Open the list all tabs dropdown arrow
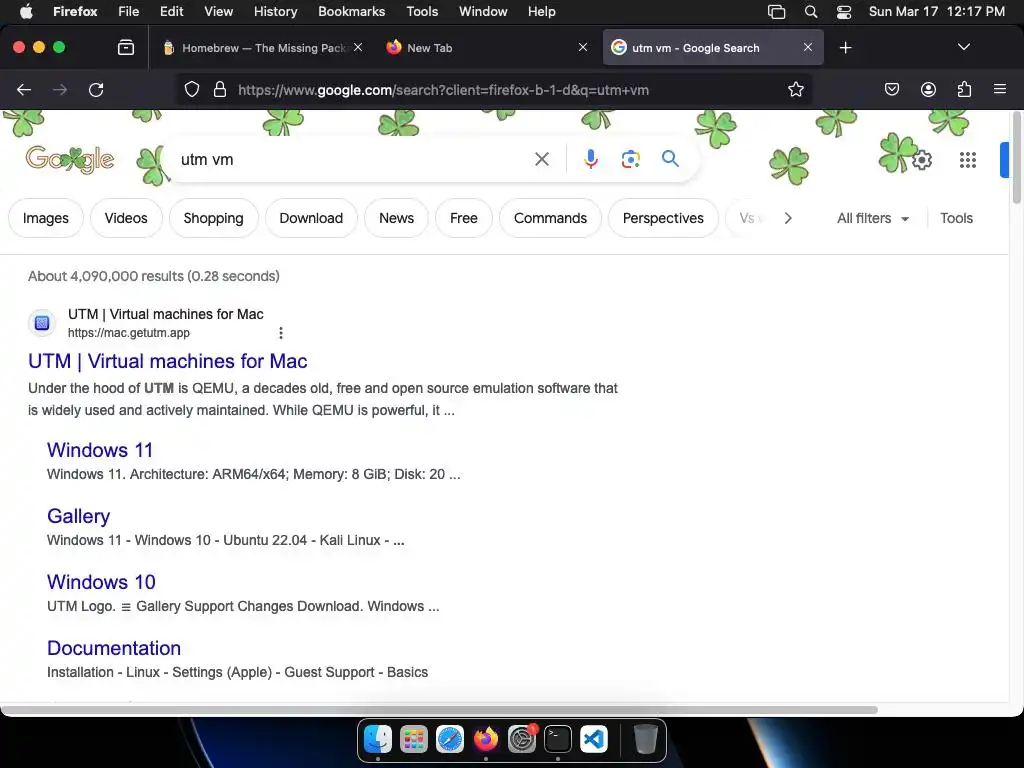Image resolution: width=1024 pixels, height=768 pixels. [963, 47]
